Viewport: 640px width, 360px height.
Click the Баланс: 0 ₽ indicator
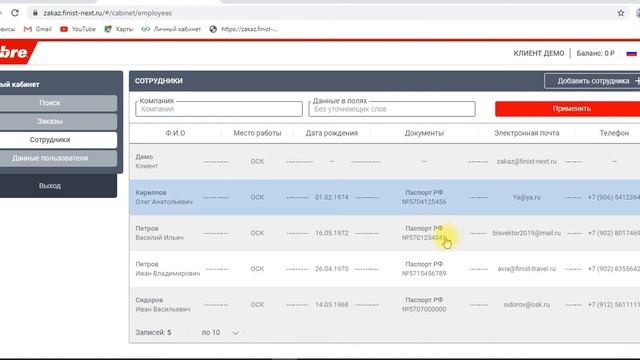(x=595, y=53)
